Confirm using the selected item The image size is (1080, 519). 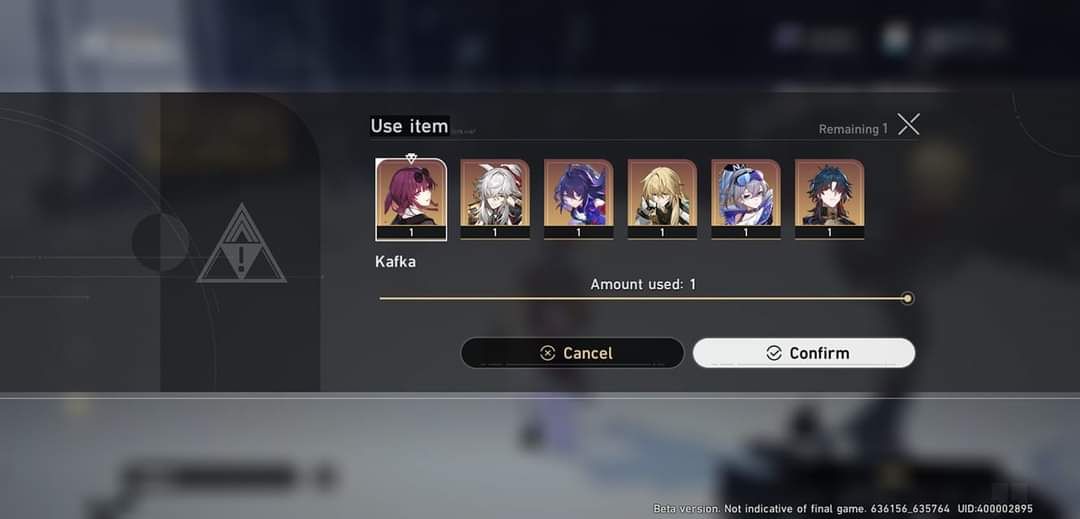point(804,352)
